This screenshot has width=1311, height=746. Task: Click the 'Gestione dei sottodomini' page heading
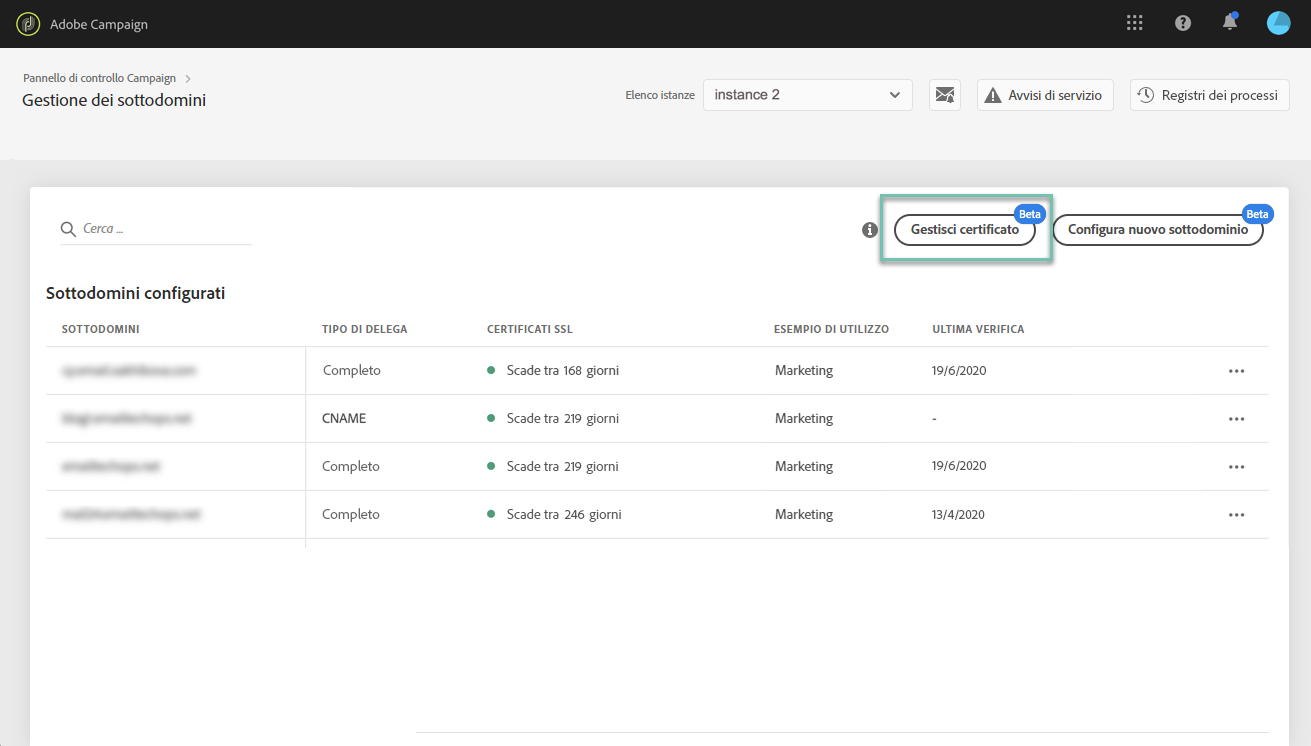pyautogui.click(x=114, y=100)
